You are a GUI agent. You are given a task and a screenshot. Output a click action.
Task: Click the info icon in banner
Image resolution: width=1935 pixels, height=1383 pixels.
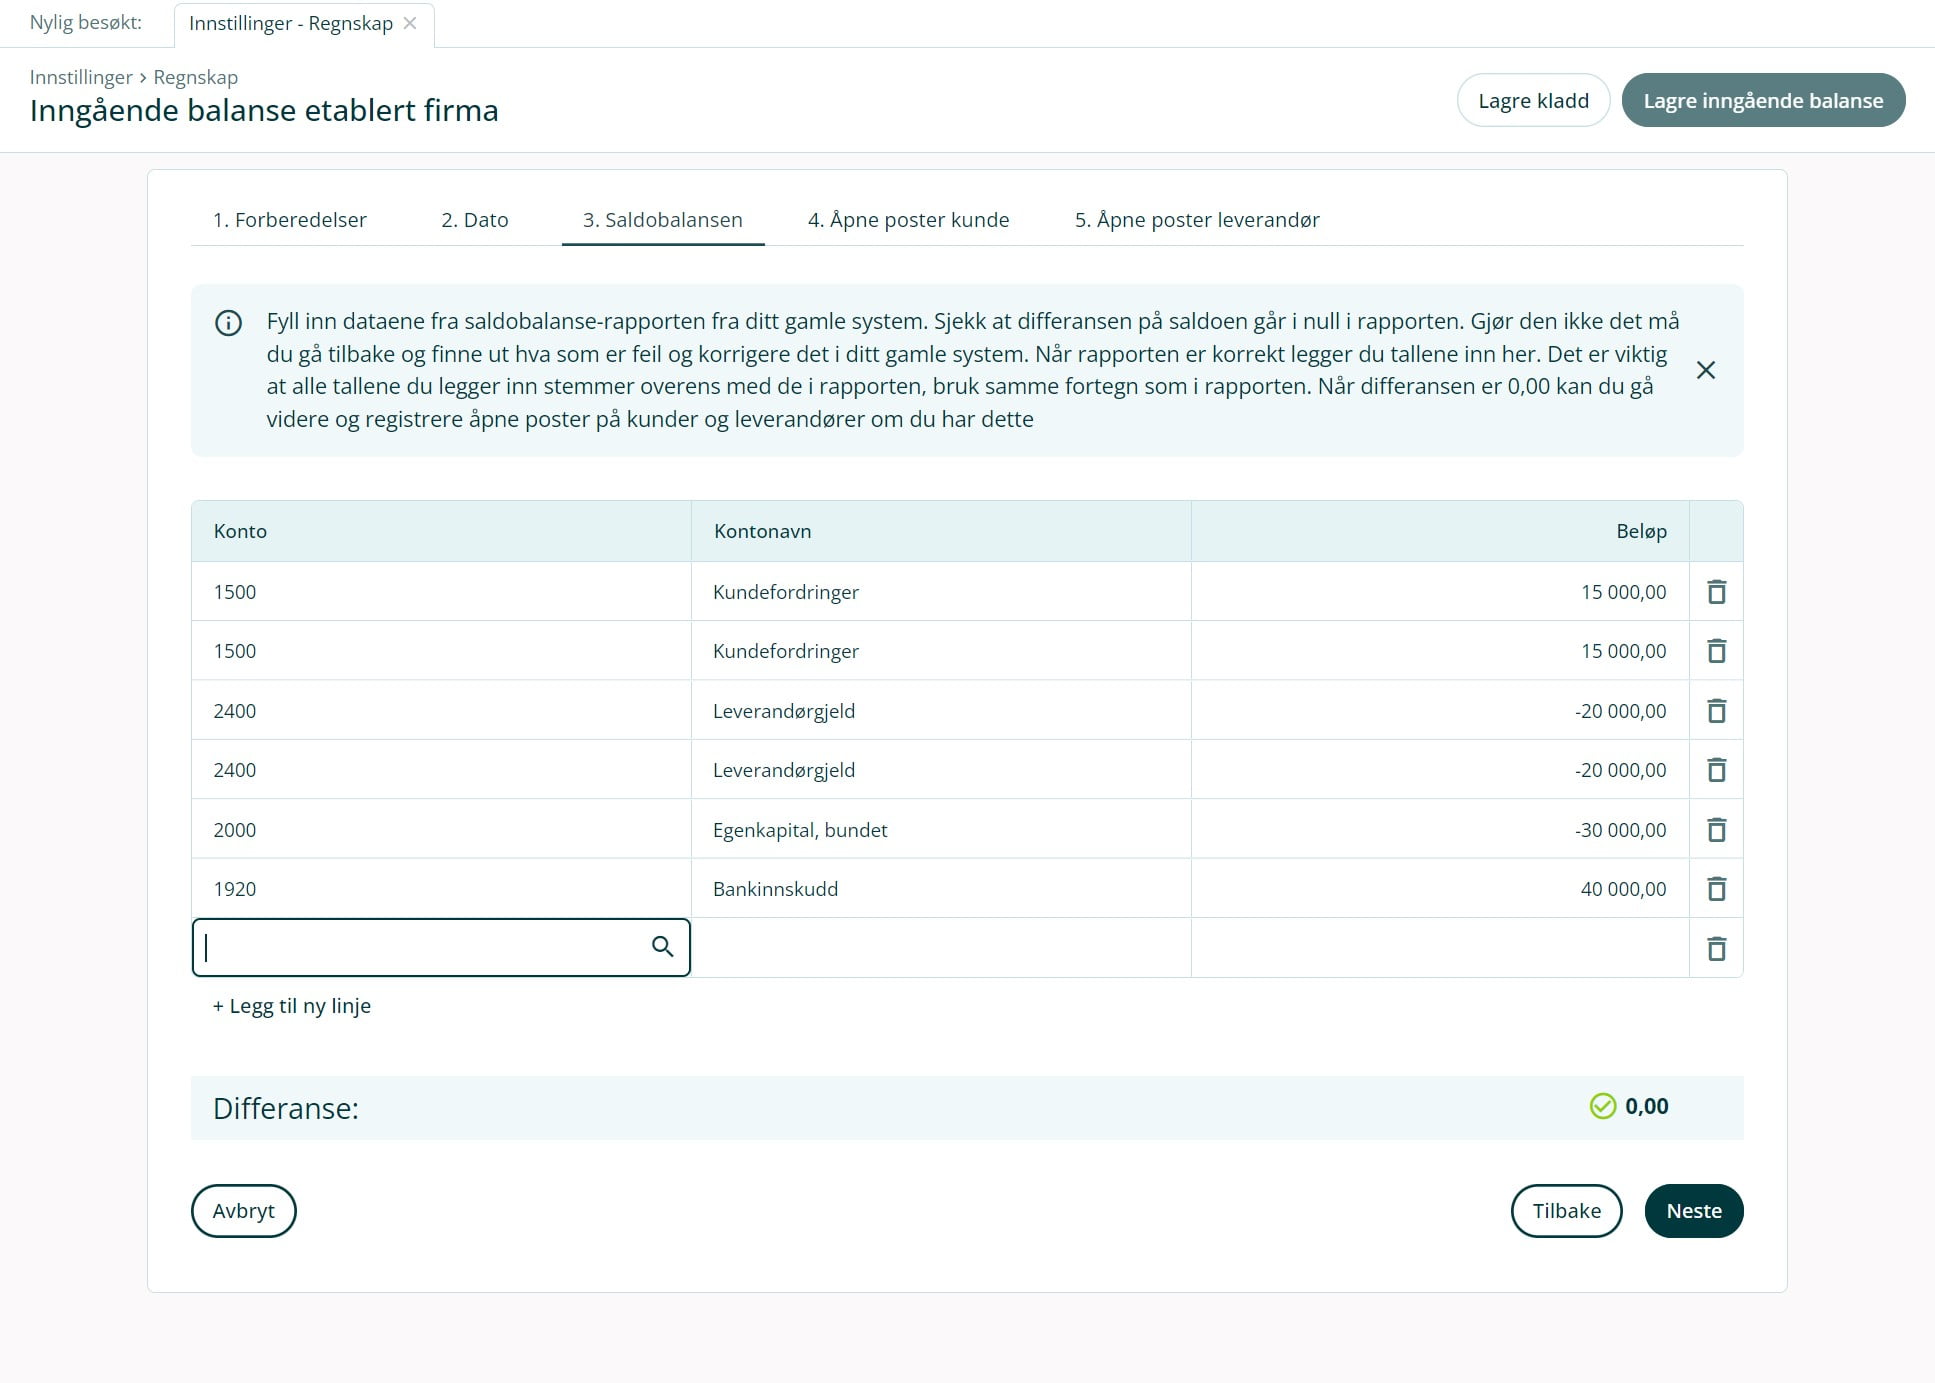228,323
